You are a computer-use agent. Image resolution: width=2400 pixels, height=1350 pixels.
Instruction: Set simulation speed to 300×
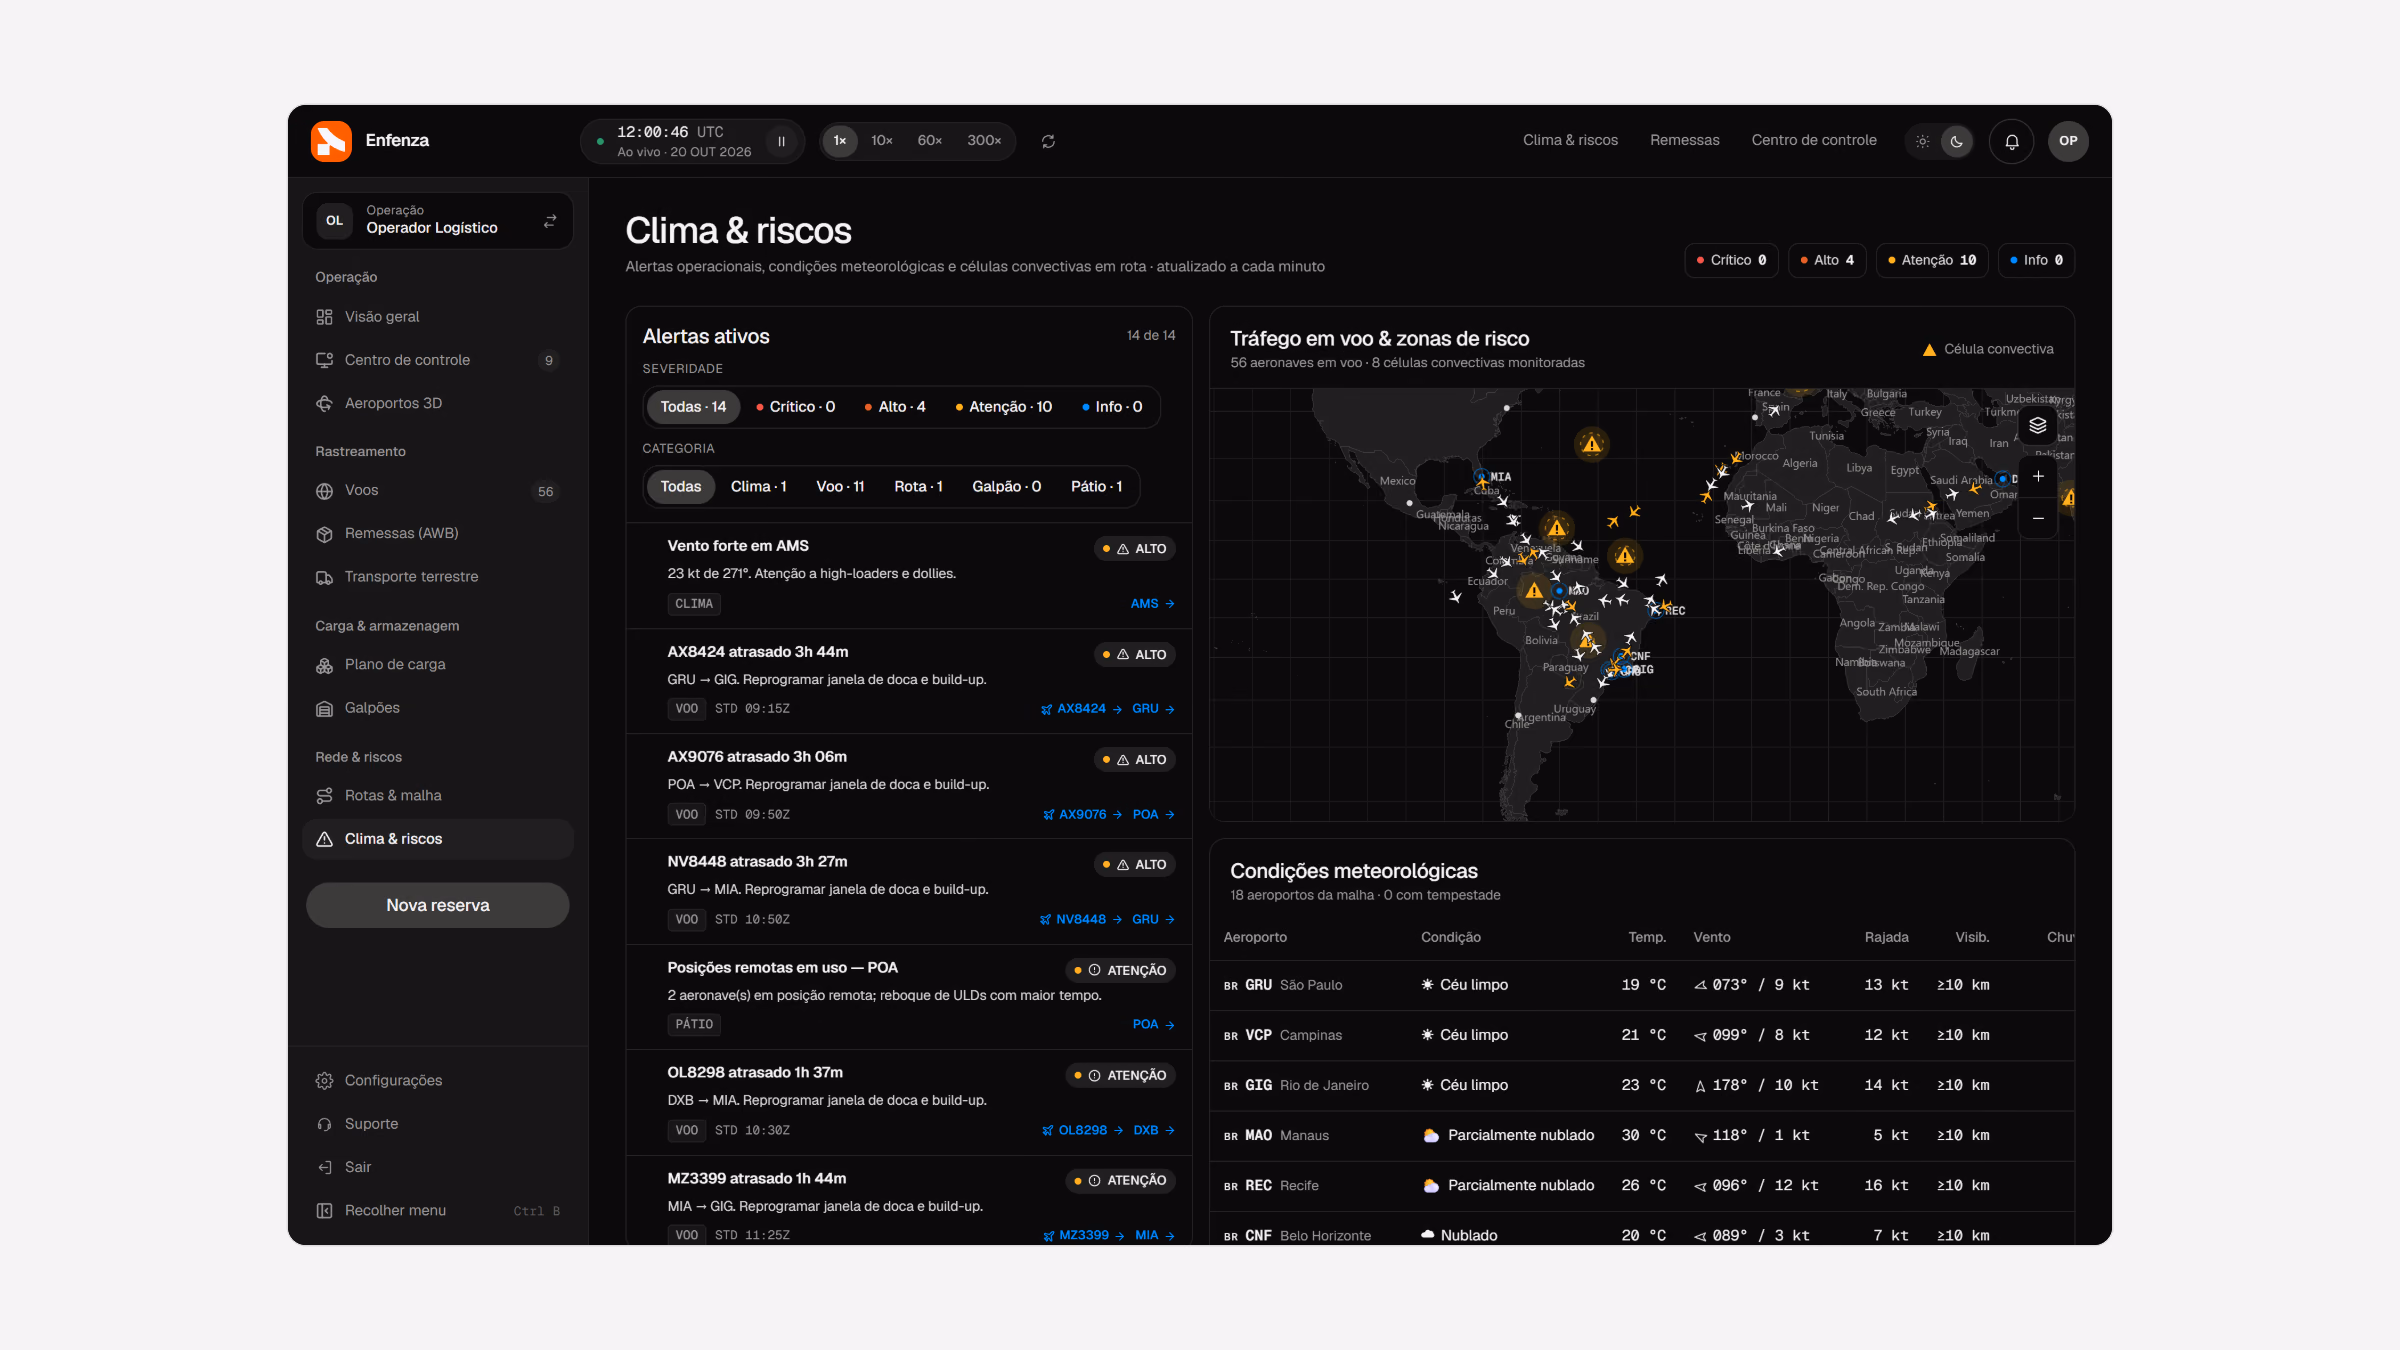click(x=984, y=141)
